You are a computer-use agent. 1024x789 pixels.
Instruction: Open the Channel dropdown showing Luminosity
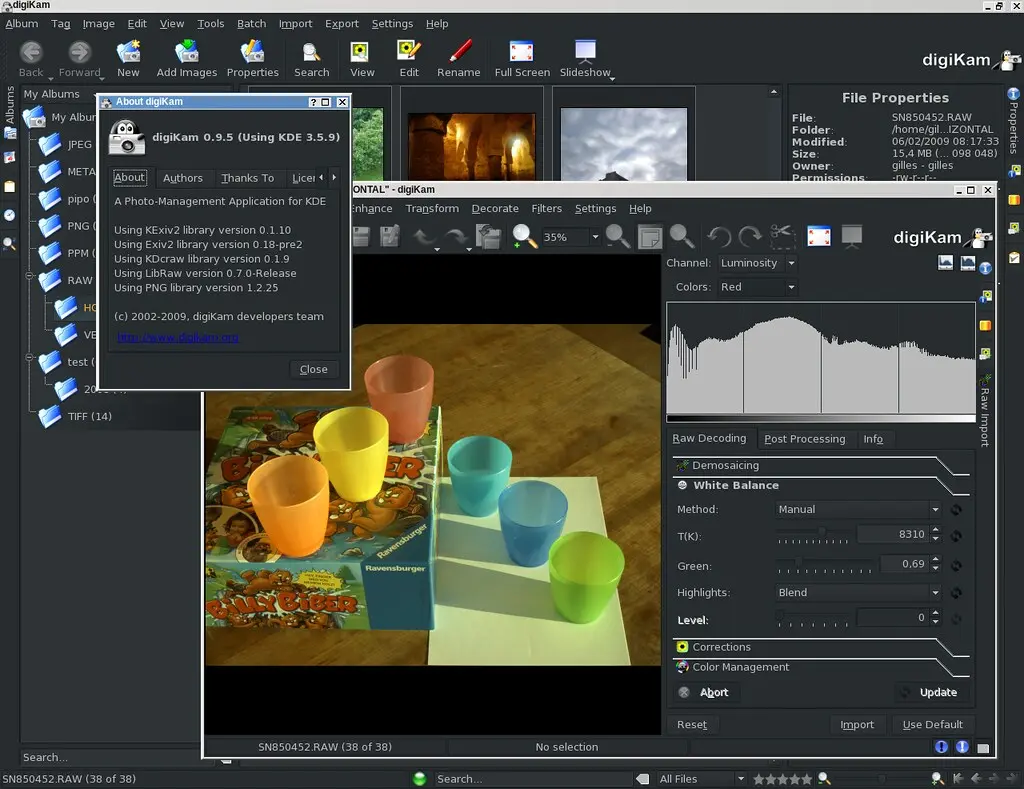[x=756, y=262]
